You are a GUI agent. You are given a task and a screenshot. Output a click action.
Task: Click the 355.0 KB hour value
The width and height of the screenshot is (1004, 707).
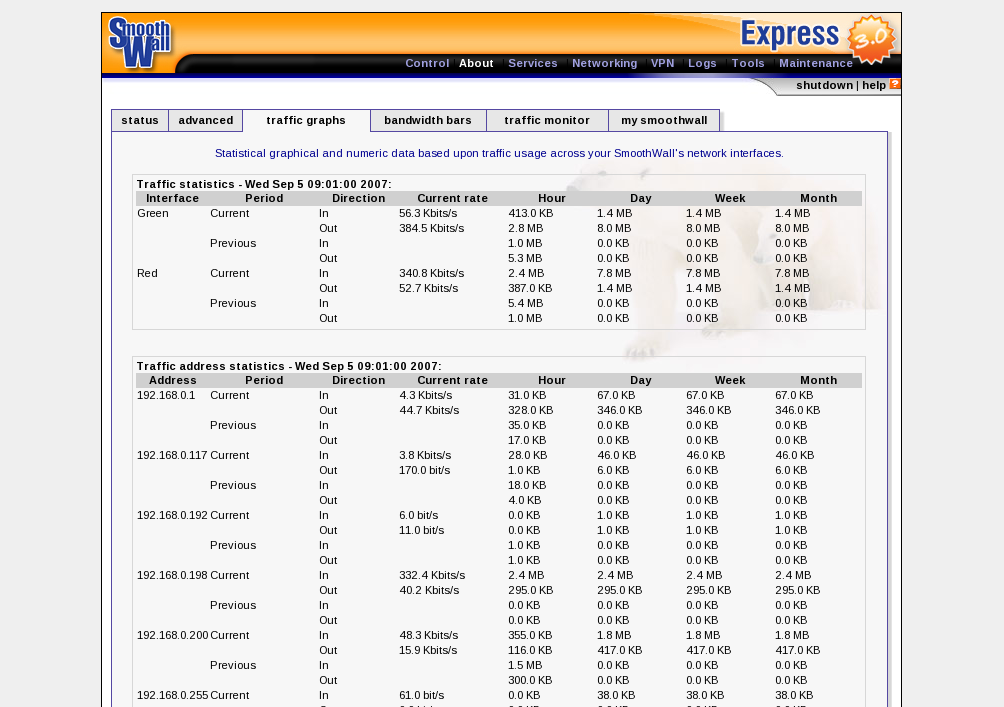[x=530, y=635]
